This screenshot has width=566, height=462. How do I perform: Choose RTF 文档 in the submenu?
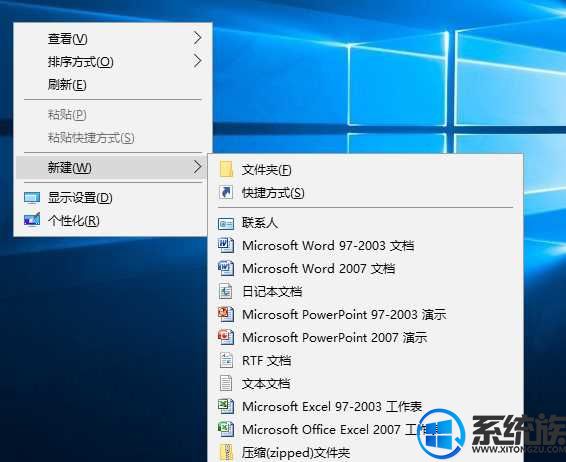pyautogui.click(x=365, y=360)
